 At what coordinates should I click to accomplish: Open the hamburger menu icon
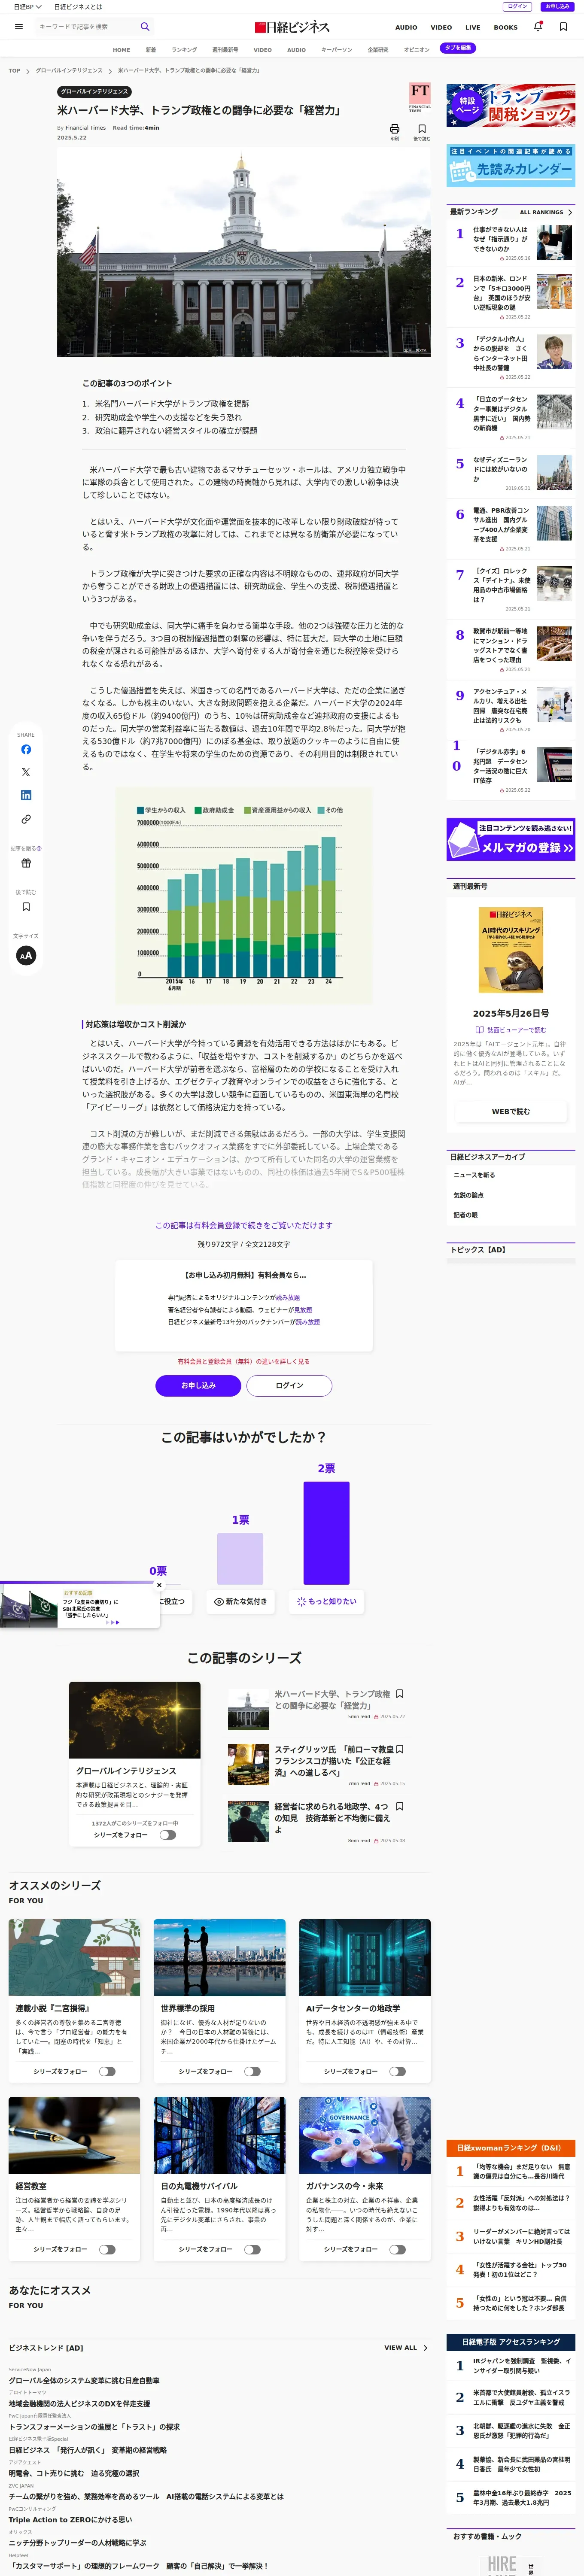click(19, 27)
